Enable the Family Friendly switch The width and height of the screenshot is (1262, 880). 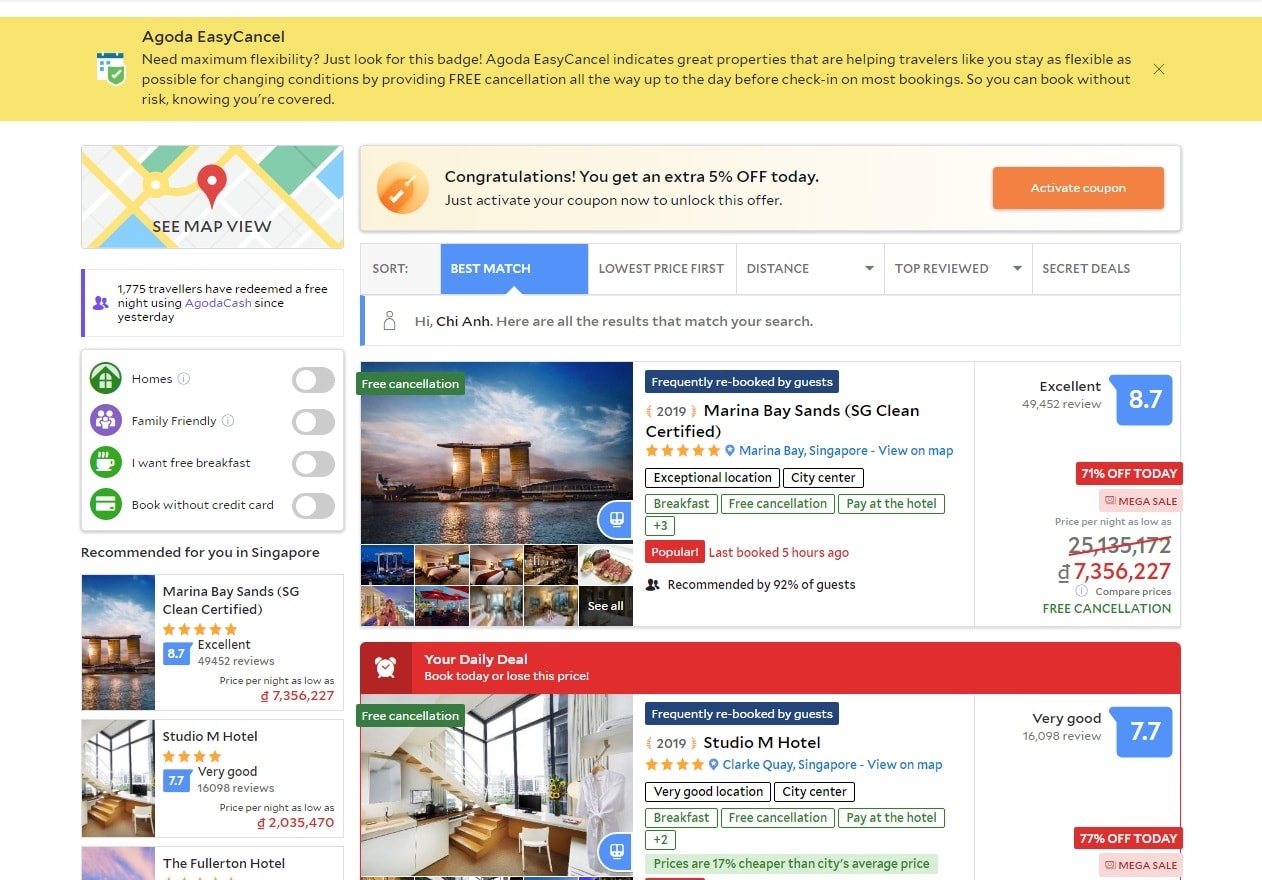click(x=313, y=421)
